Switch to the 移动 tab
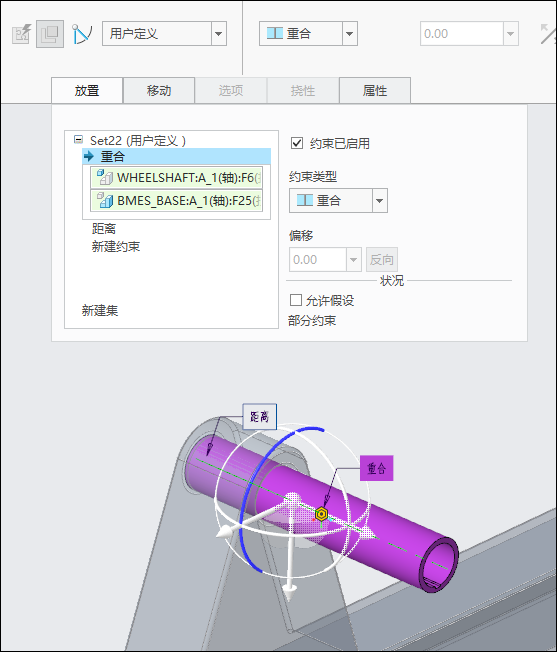Screen dimensions: 557x652 coord(159,90)
